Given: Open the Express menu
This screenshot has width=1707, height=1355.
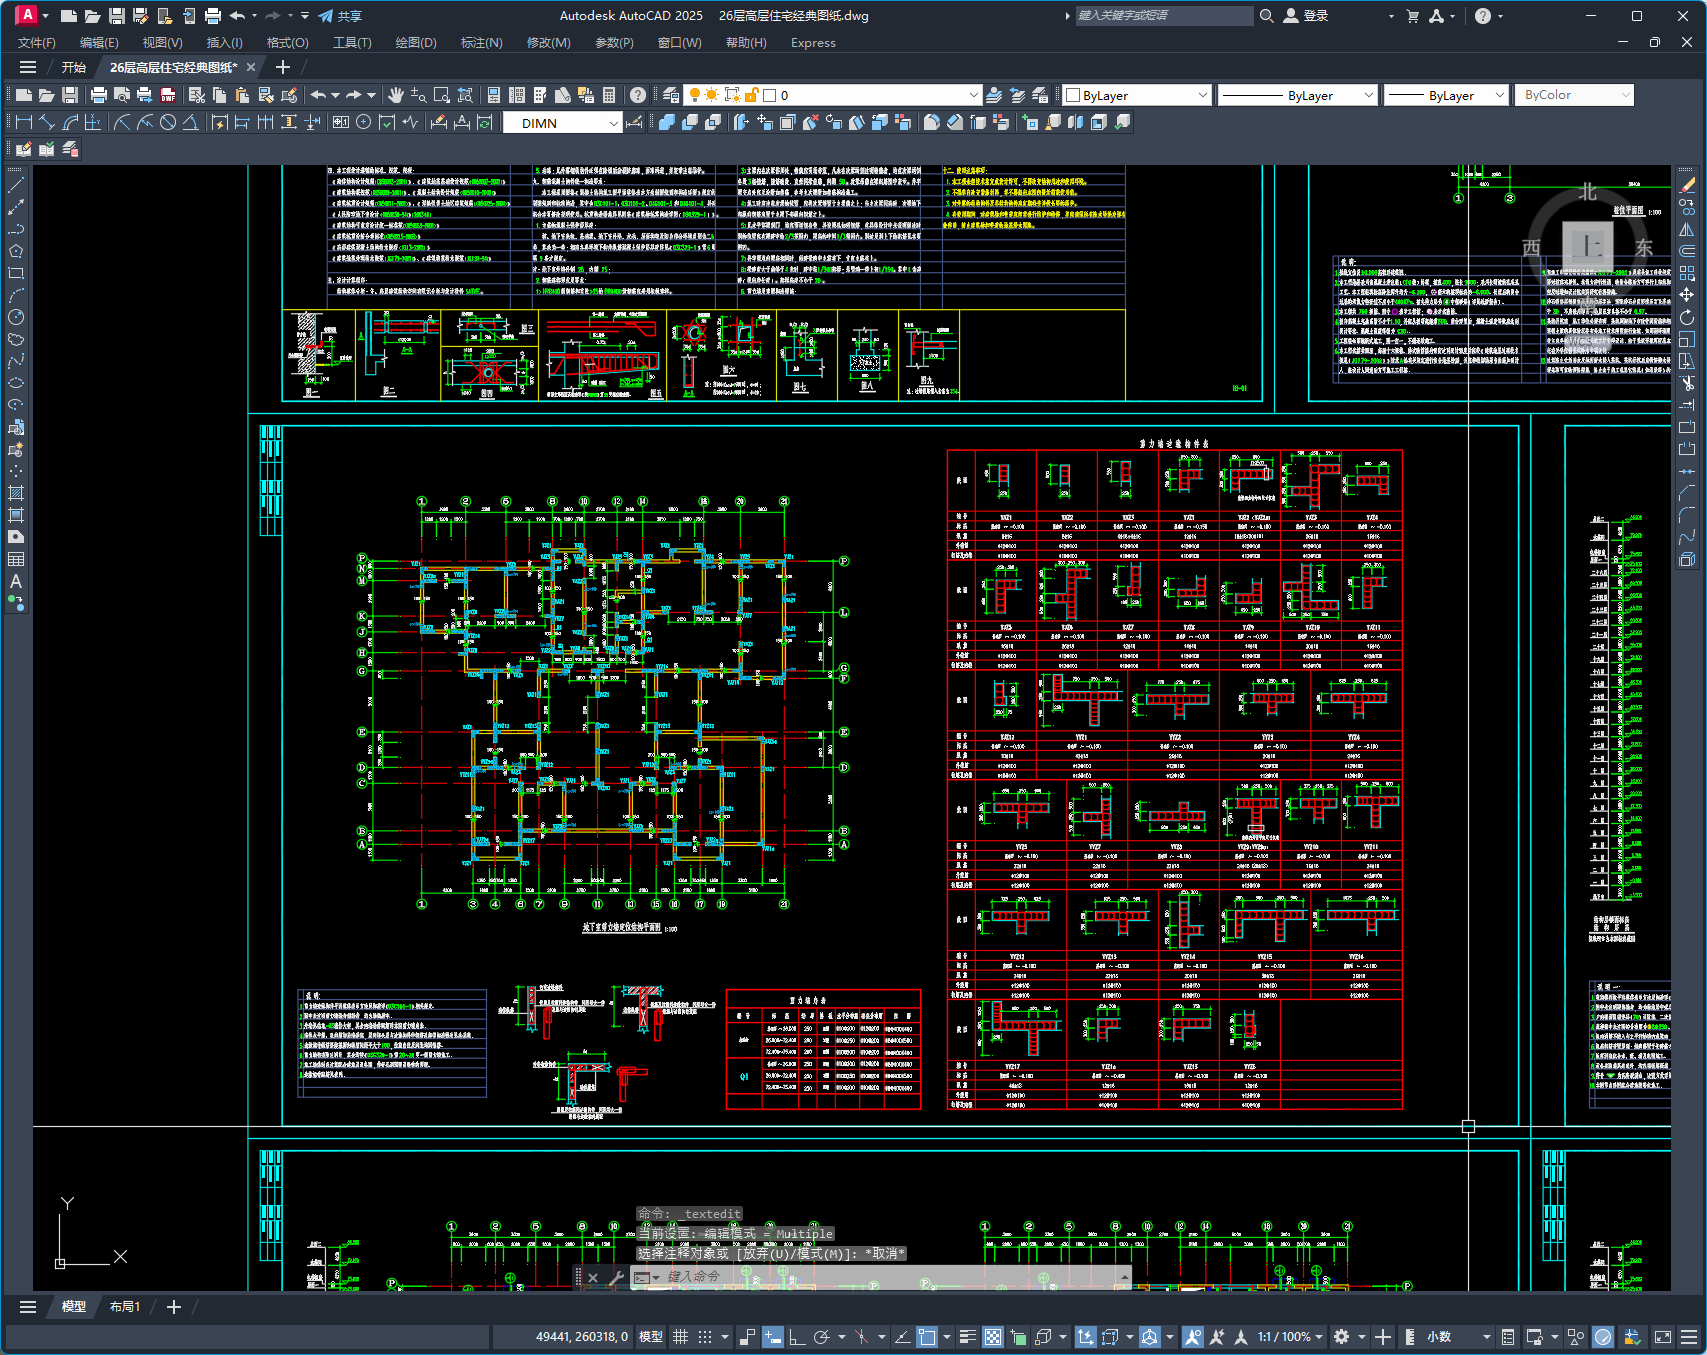Looking at the screenshot, I should 813,43.
